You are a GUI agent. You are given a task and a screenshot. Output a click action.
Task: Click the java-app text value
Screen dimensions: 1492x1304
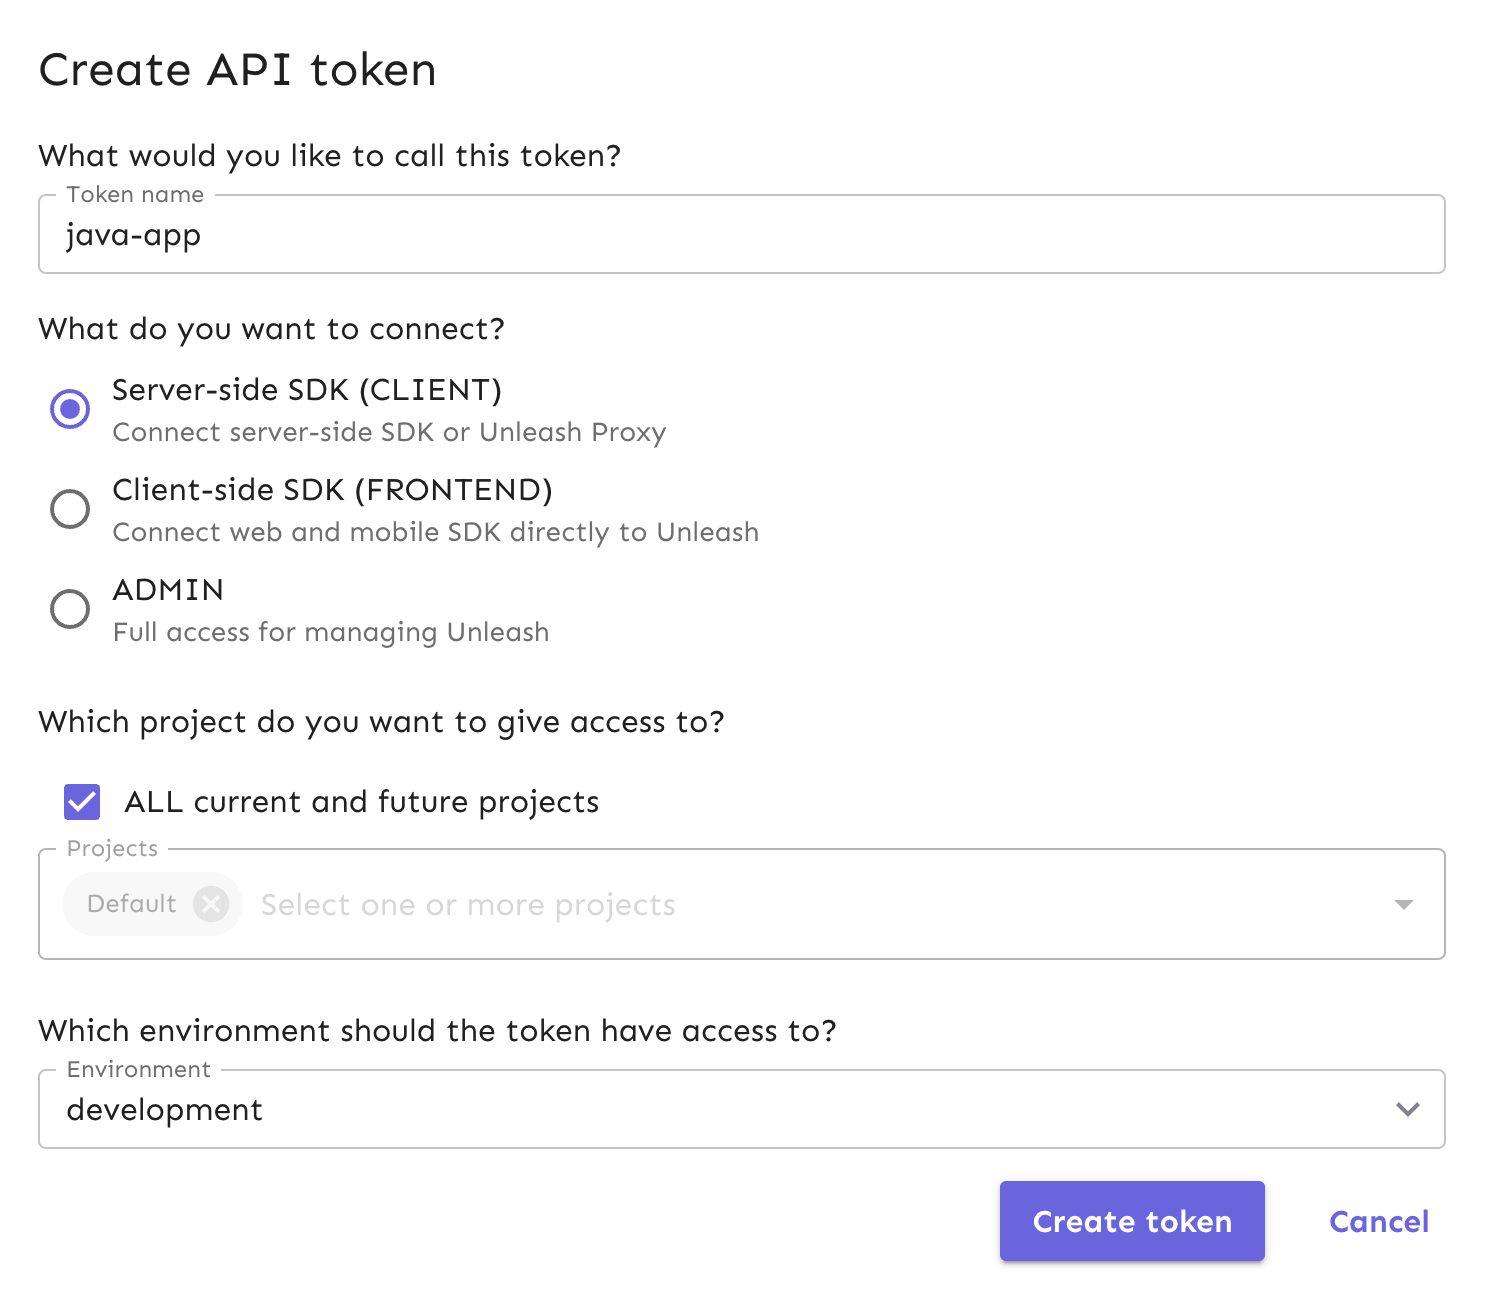click(x=133, y=235)
